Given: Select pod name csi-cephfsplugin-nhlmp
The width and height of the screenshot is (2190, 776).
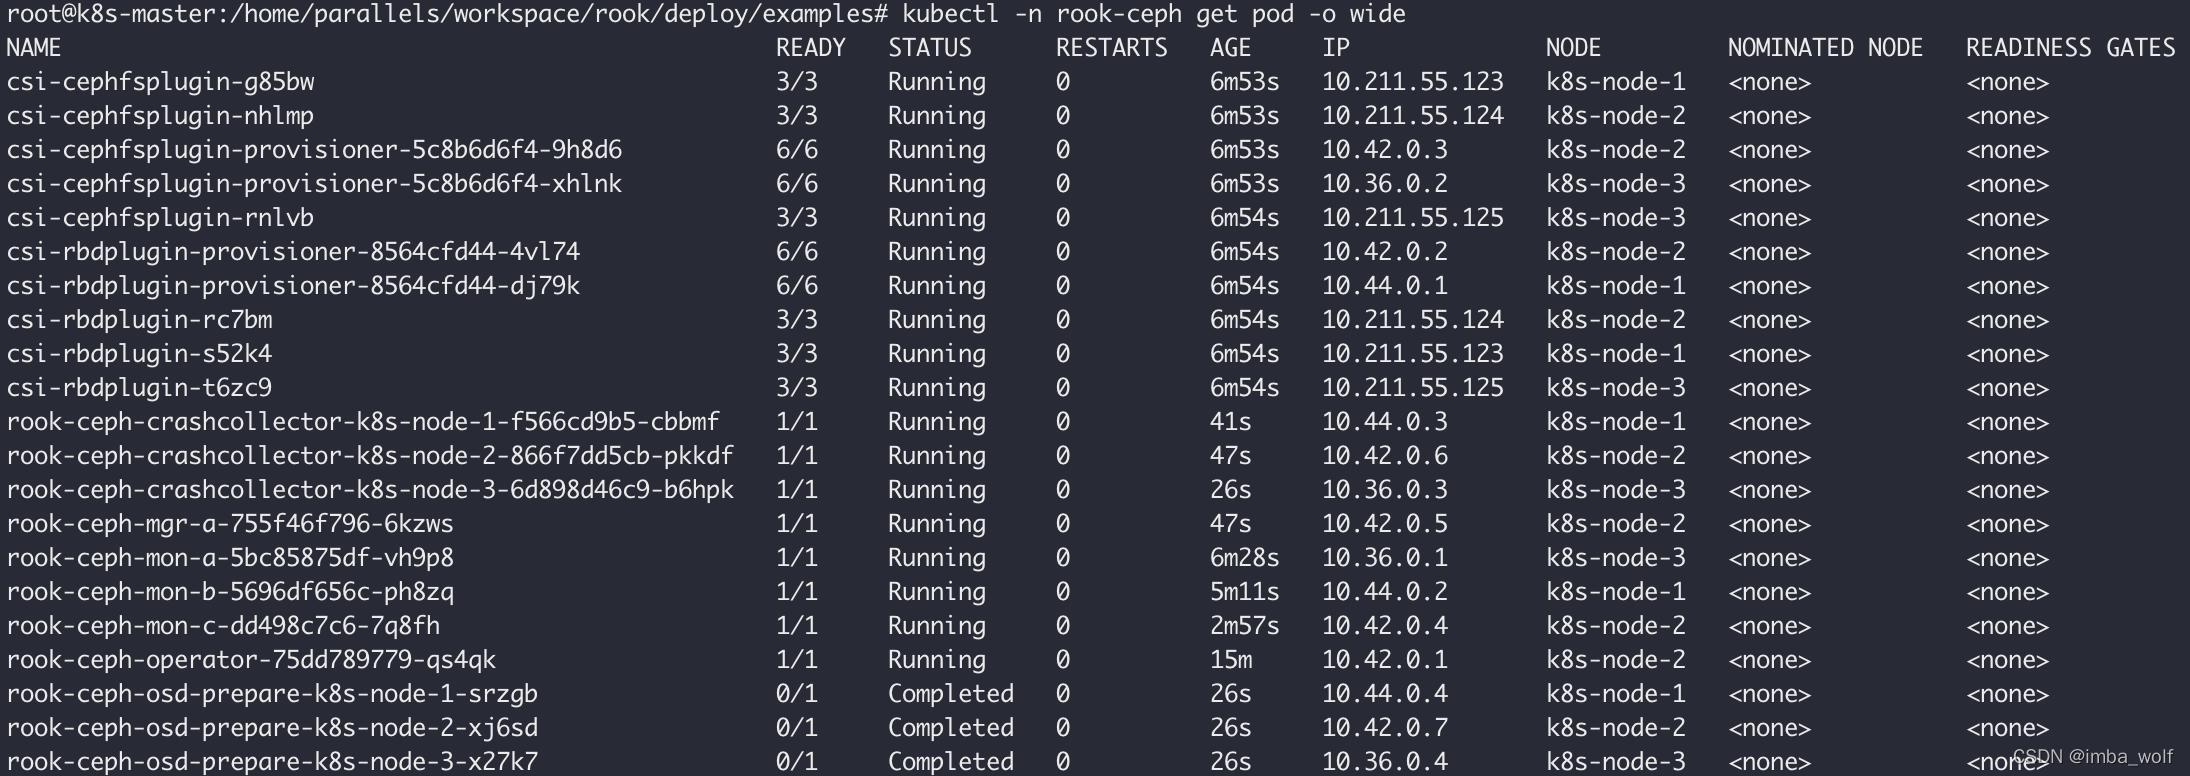Looking at the screenshot, I should tap(160, 116).
